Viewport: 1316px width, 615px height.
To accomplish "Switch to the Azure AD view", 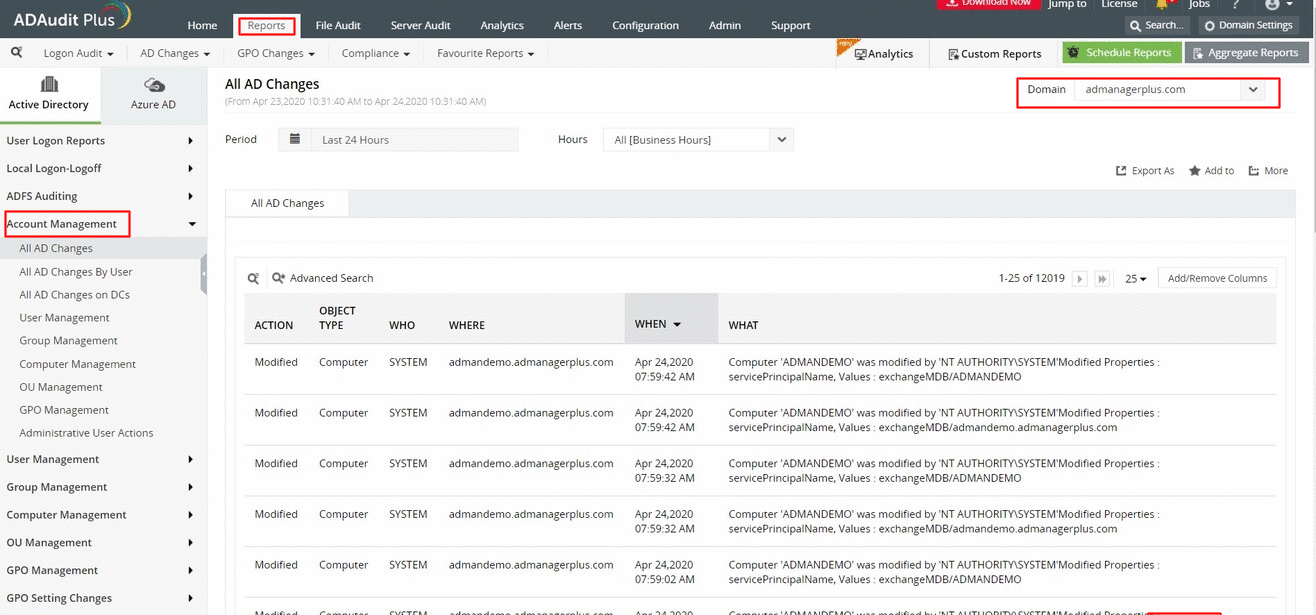I will [x=152, y=94].
